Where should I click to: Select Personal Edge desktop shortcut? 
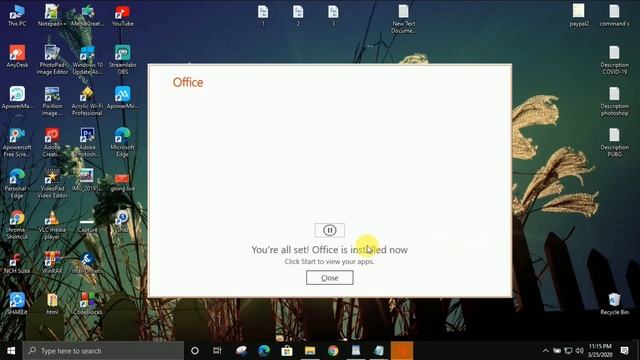17,184
